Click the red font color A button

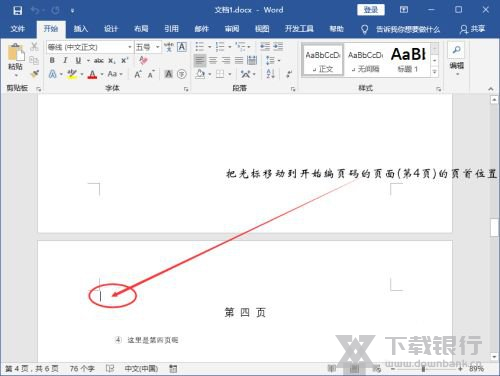[x=92, y=74]
